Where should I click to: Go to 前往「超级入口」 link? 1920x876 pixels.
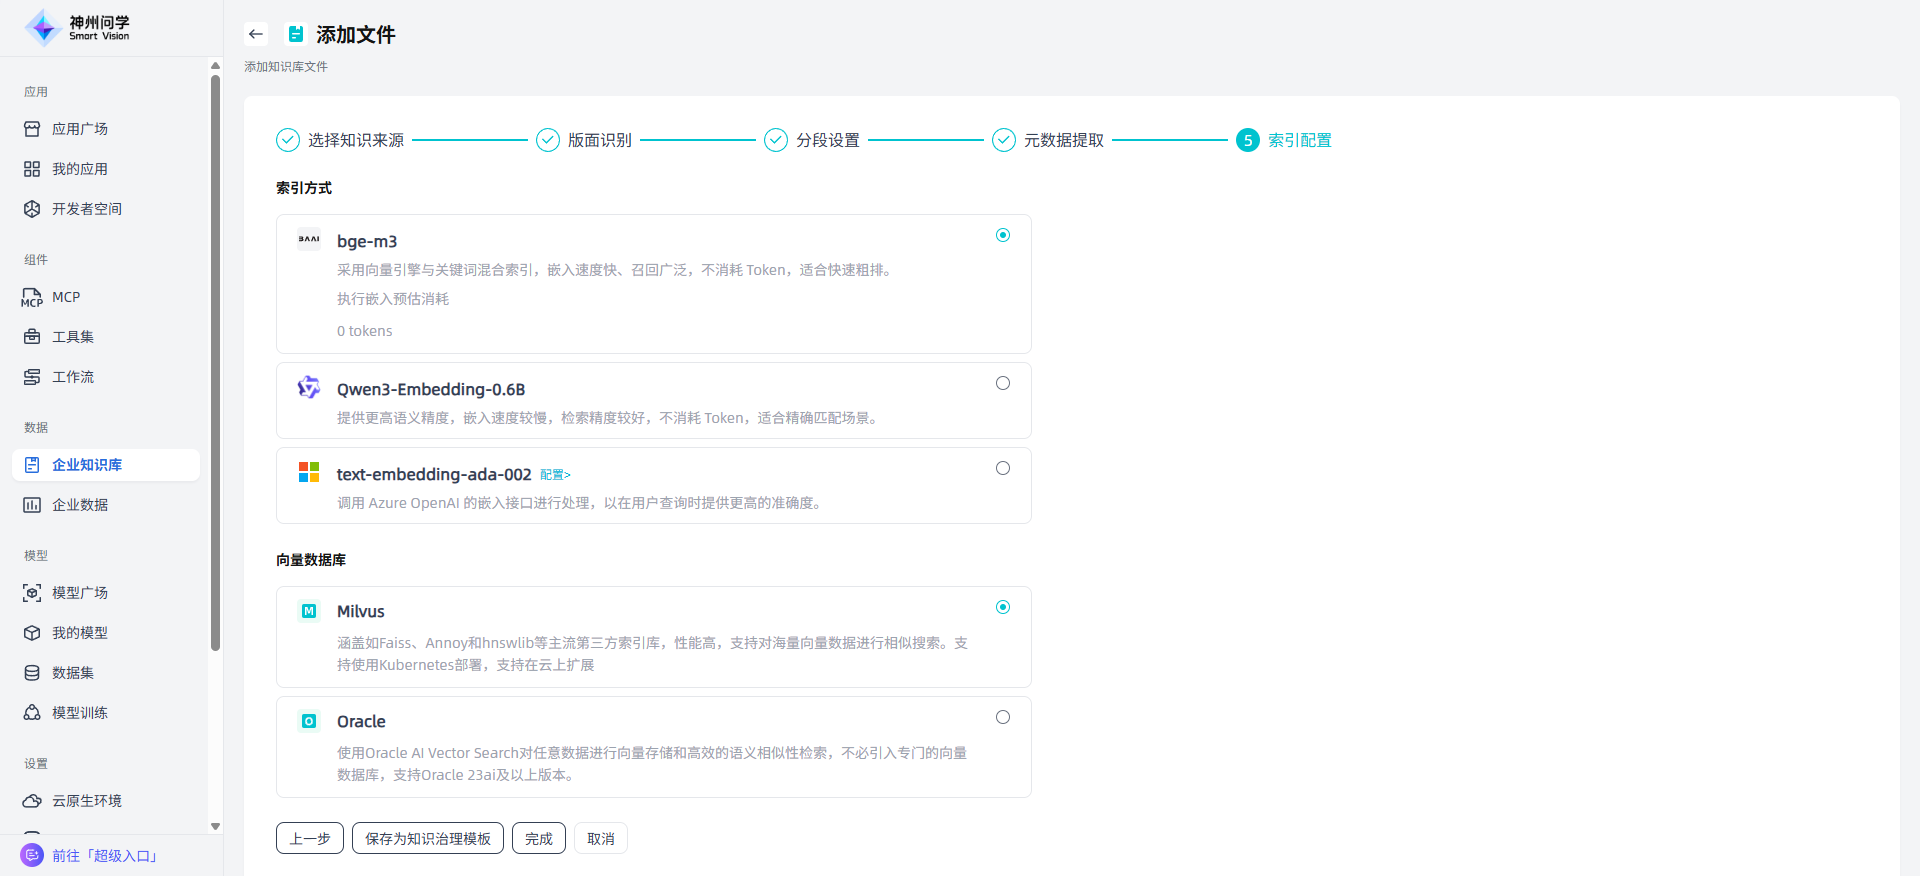click(x=104, y=856)
